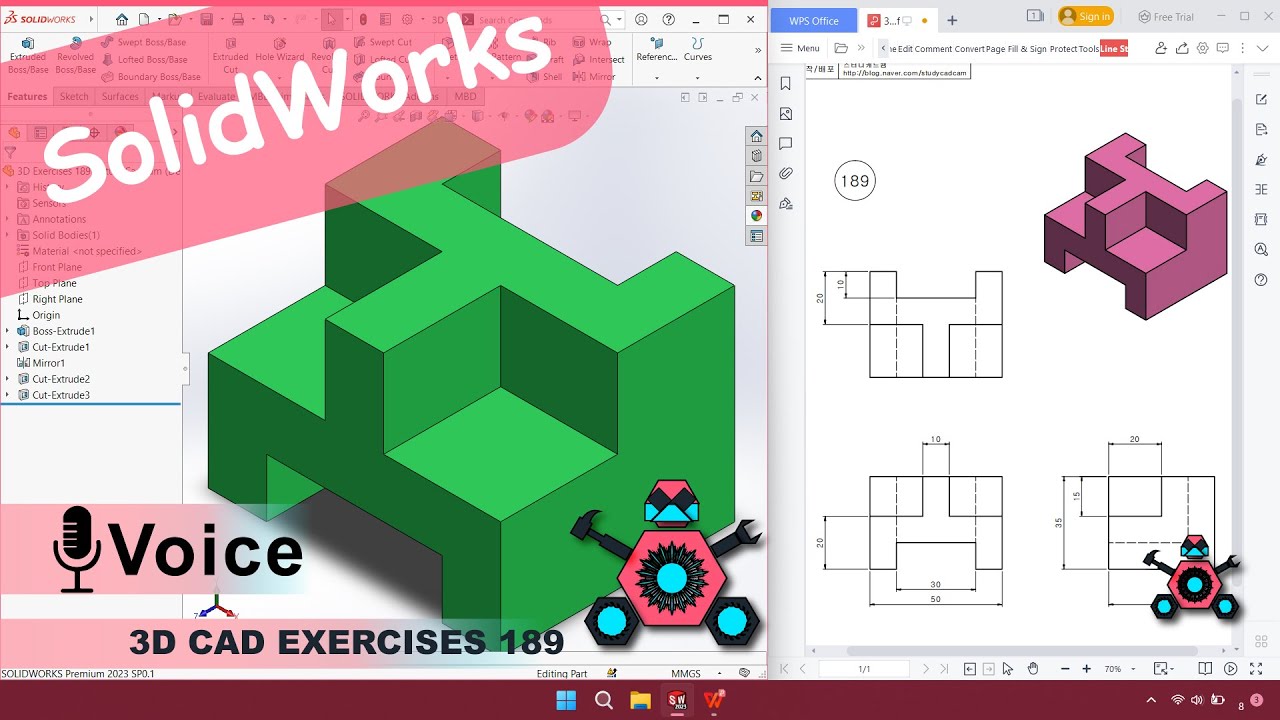
Task: Click the Free Trial link
Action: pos(1166,16)
